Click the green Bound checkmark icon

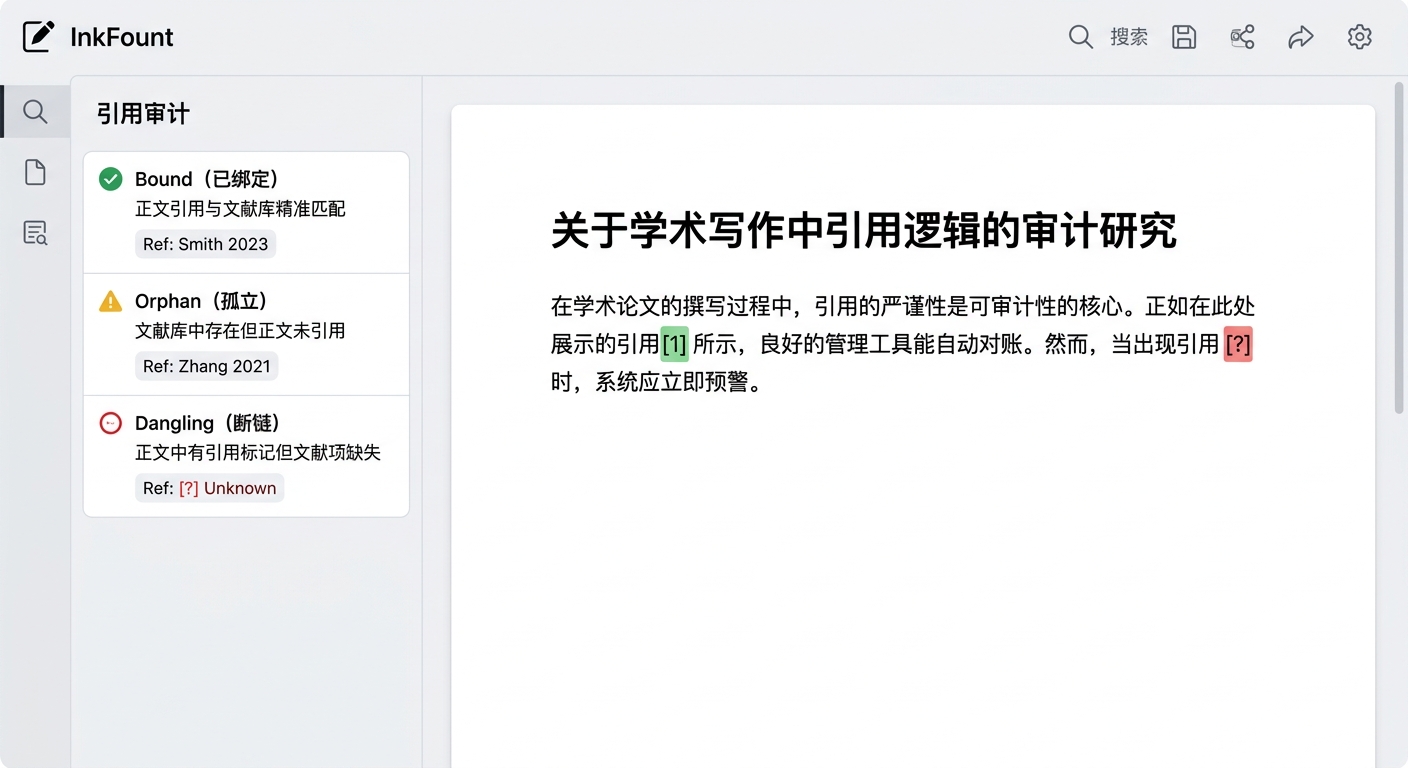click(110, 179)
